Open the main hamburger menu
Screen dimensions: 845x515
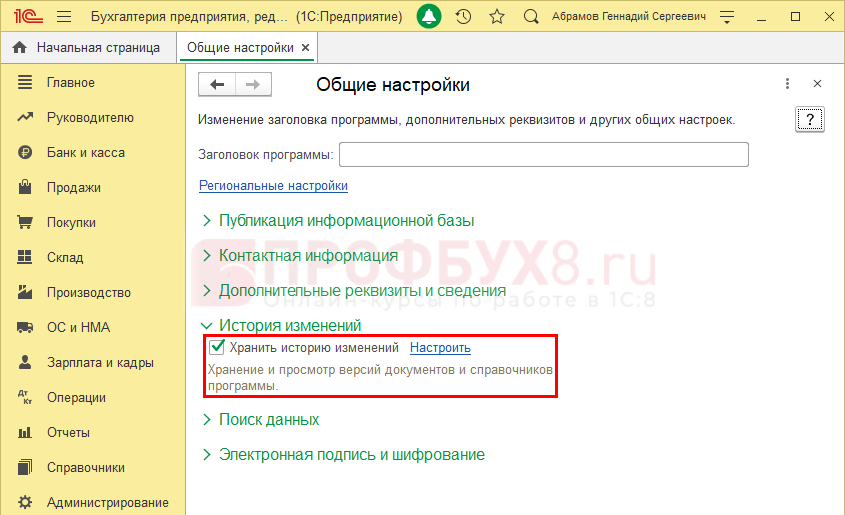click(x=64, y=17)
